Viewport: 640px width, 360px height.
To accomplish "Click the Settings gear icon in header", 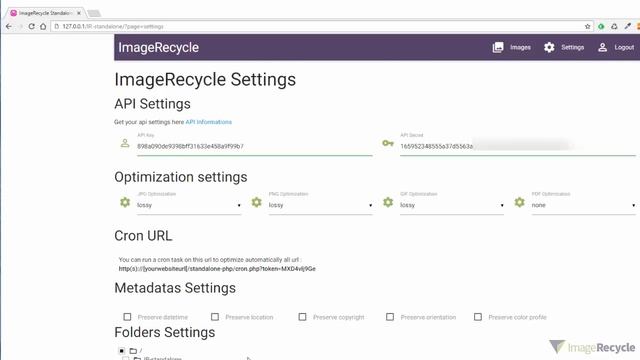I will pos(549,47).
